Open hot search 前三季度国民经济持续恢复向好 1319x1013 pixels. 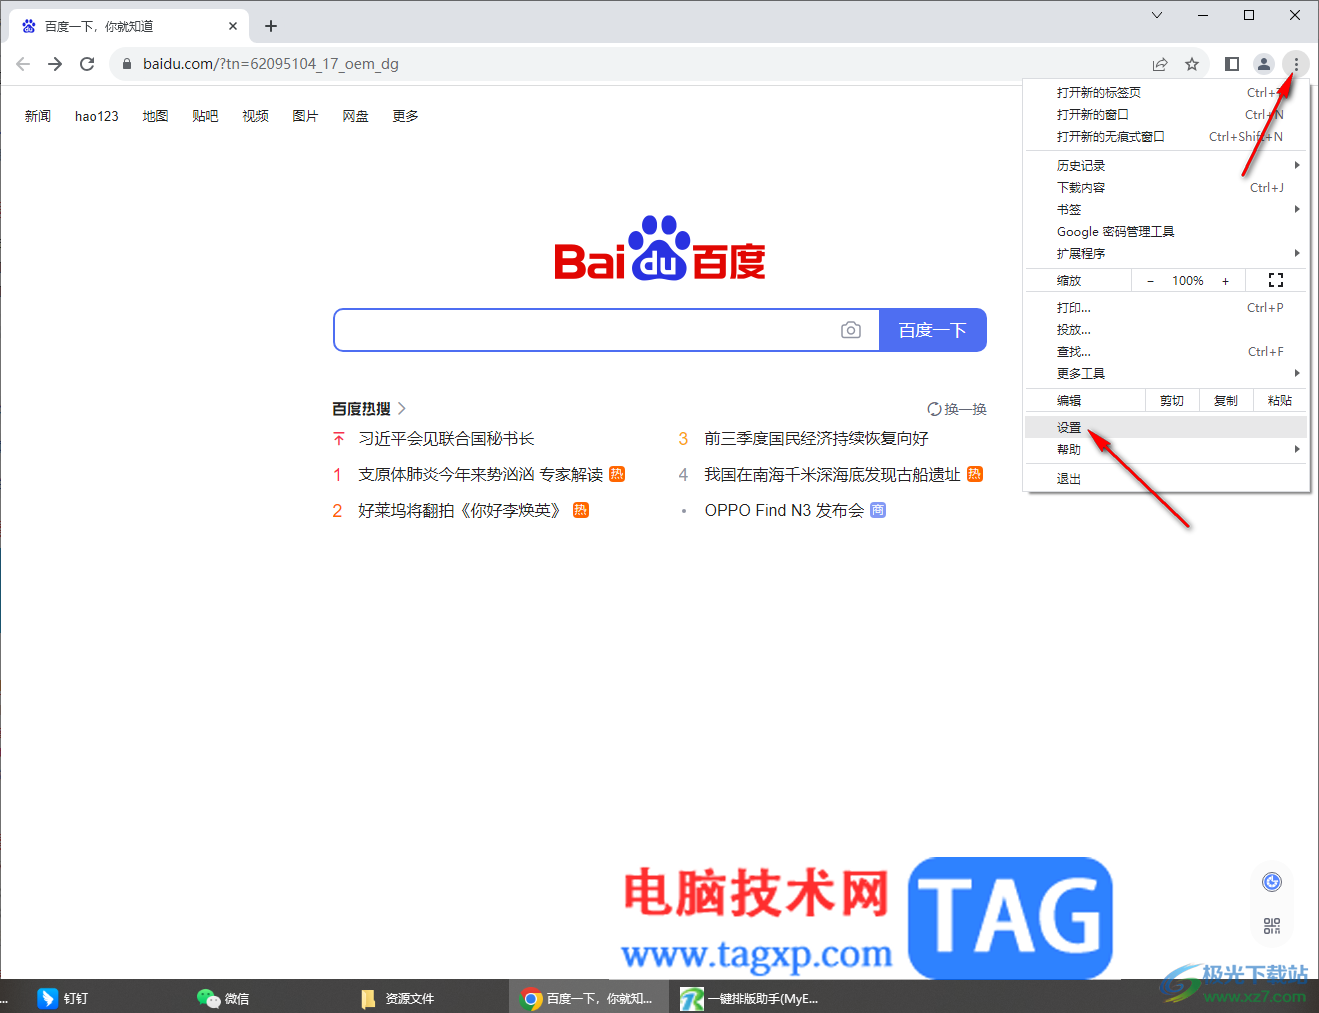816,439
